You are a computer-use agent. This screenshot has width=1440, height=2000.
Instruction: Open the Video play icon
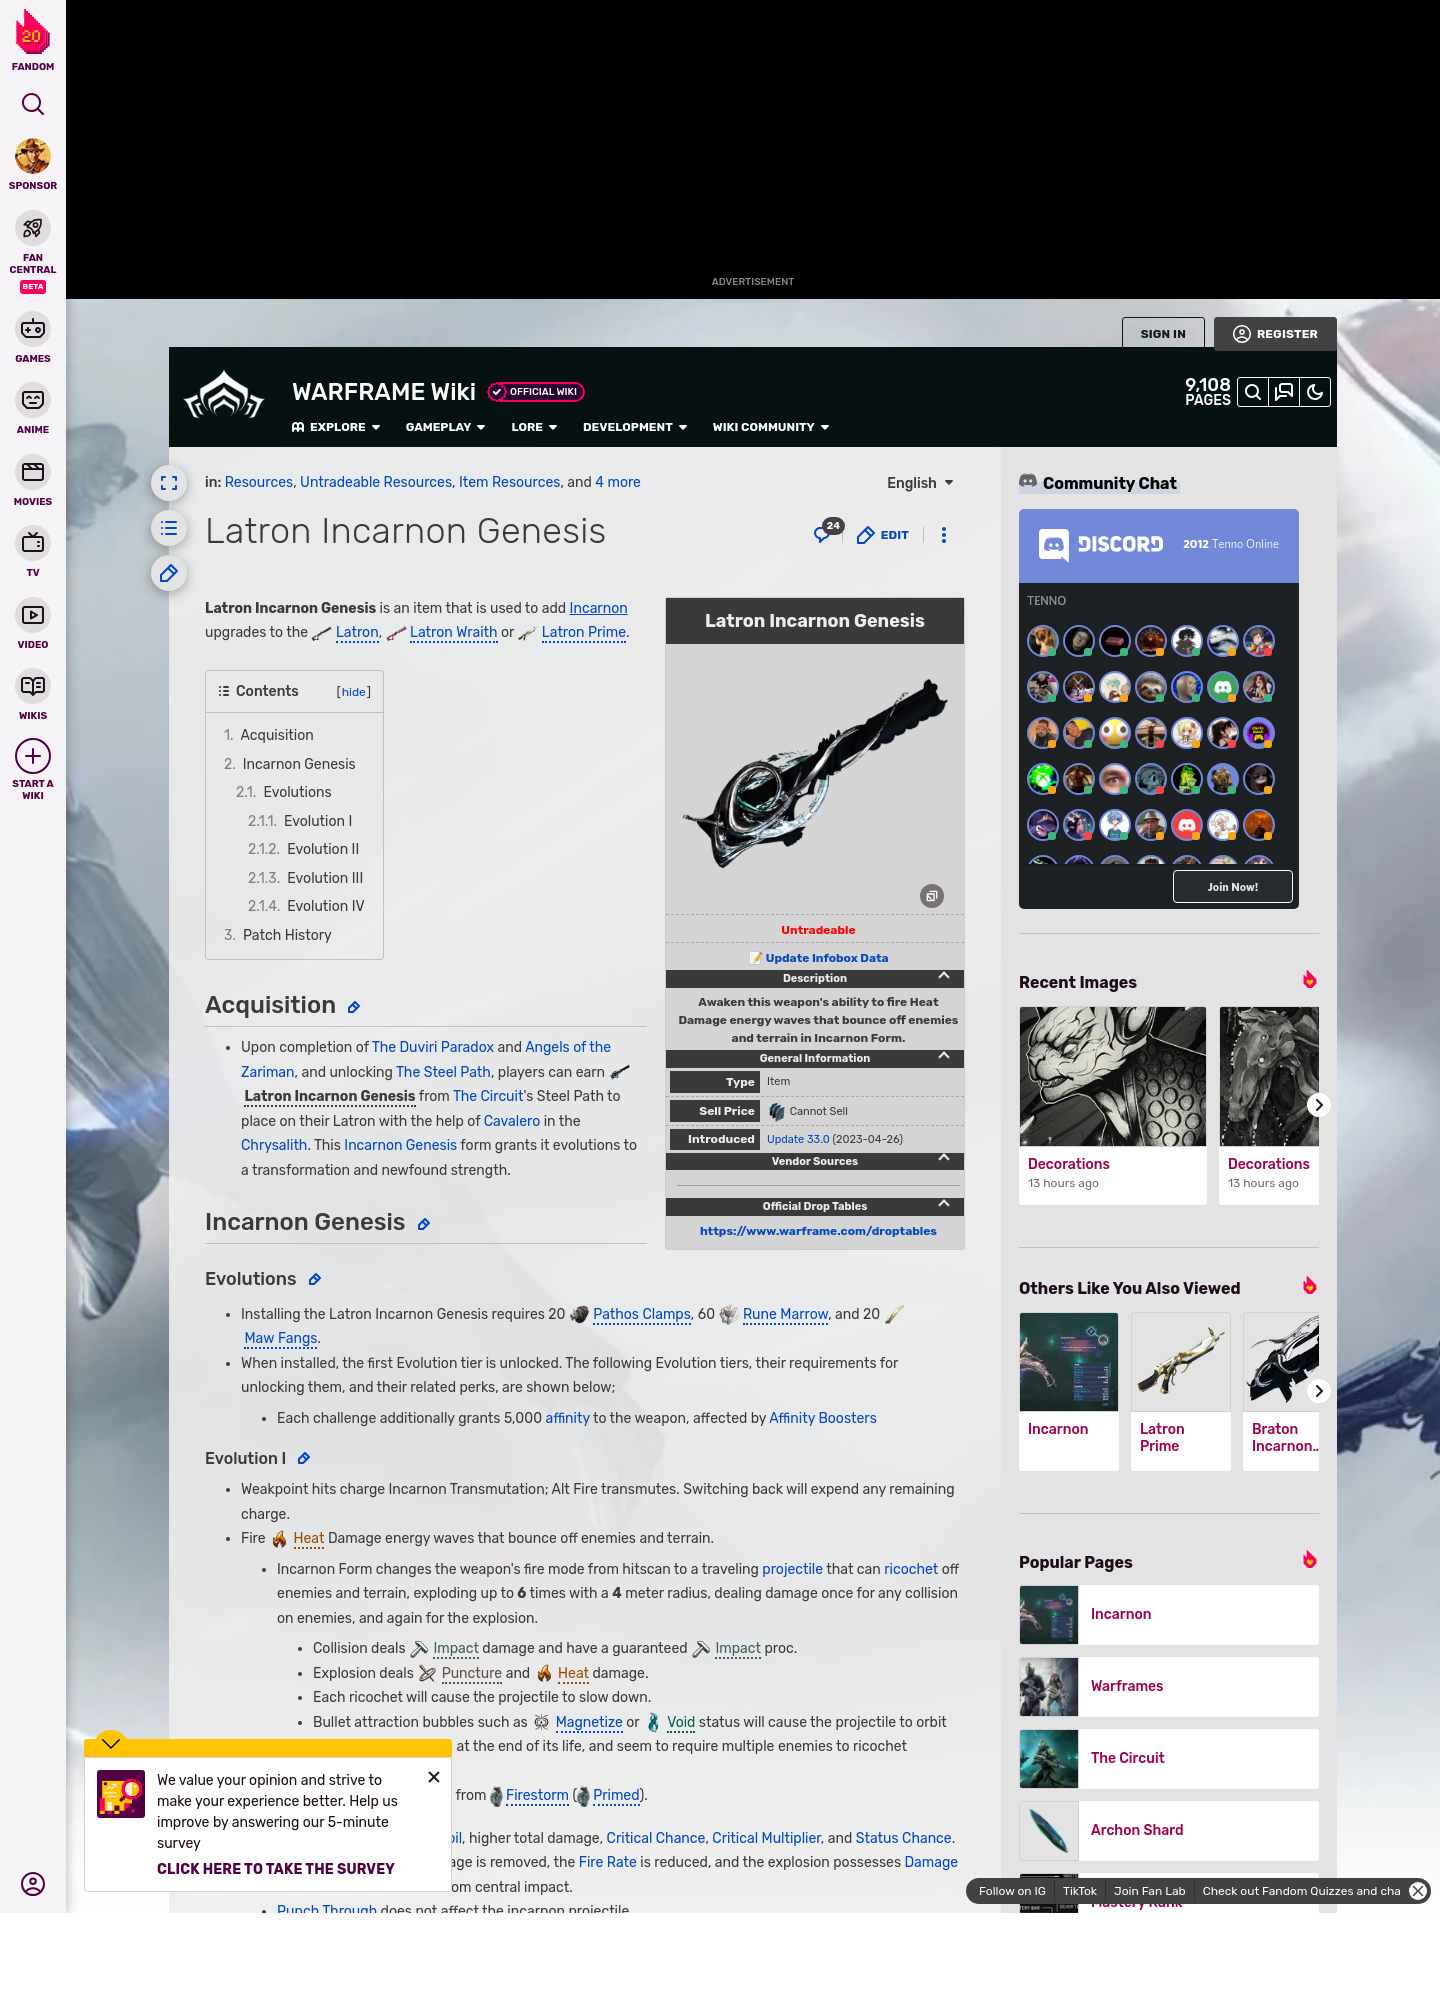tap(33, 615)
